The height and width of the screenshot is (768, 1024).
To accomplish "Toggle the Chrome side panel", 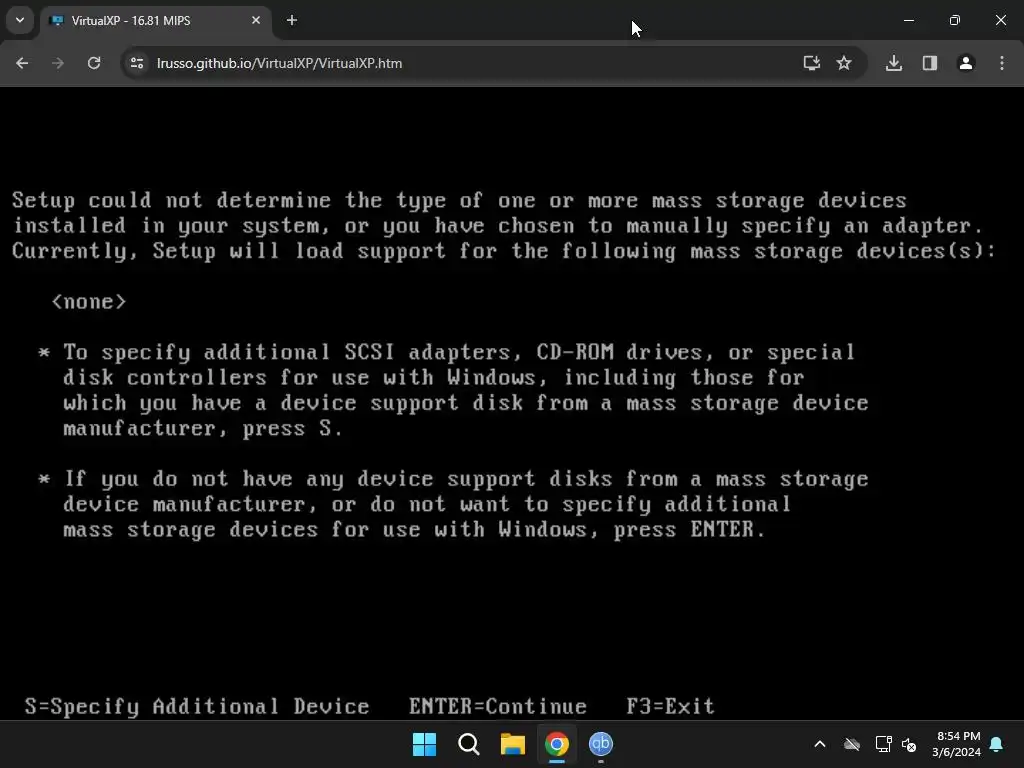I will pos(930,63).
